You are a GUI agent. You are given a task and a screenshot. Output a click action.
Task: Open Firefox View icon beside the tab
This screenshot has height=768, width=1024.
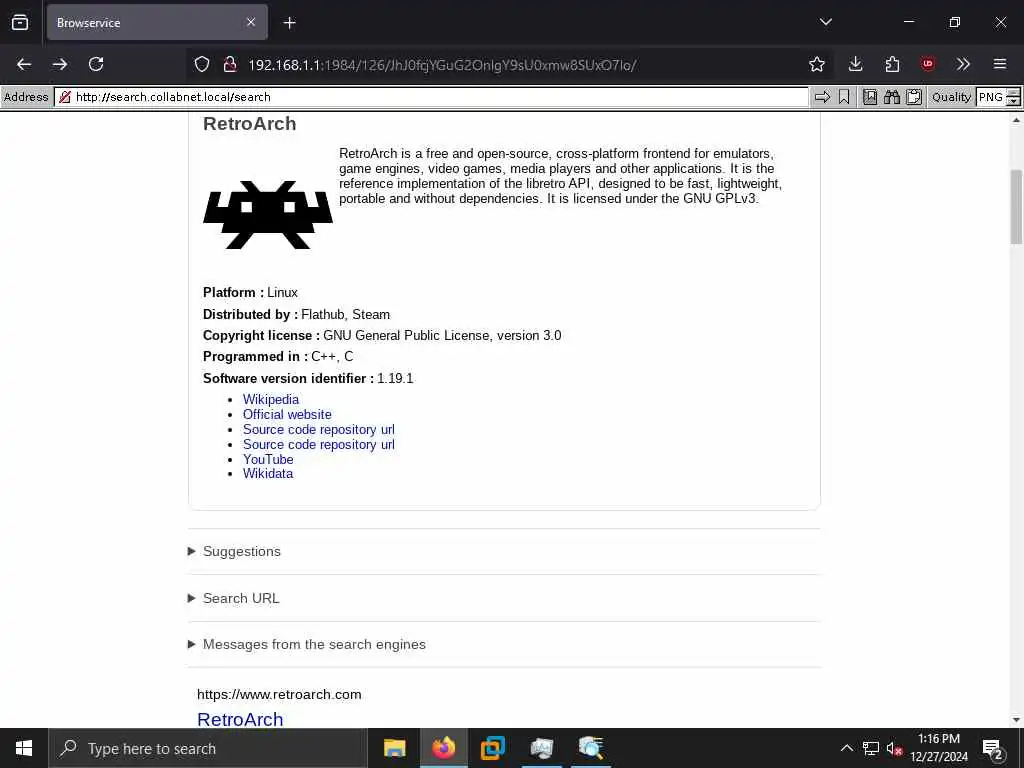pyautogui.click(x=20, y=22)
